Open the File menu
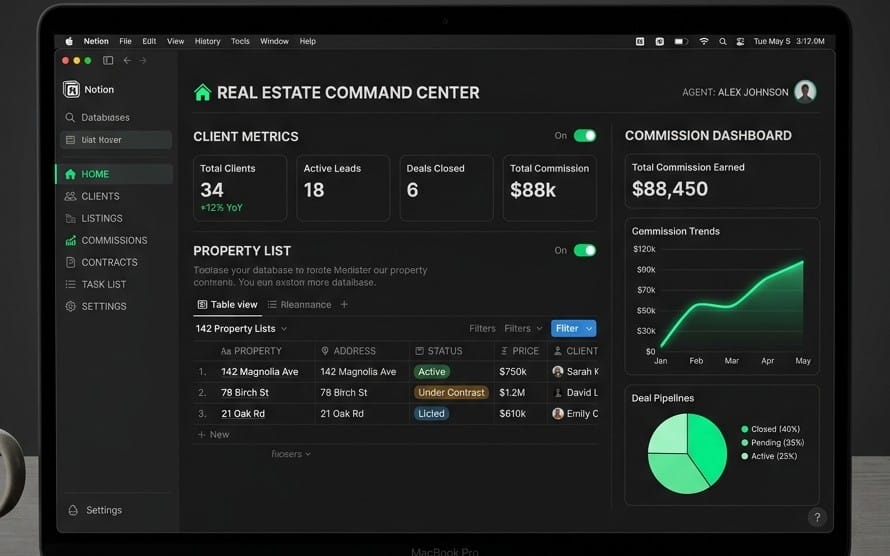The width and height of the screenshot is (890, 556). click(125, 41)
